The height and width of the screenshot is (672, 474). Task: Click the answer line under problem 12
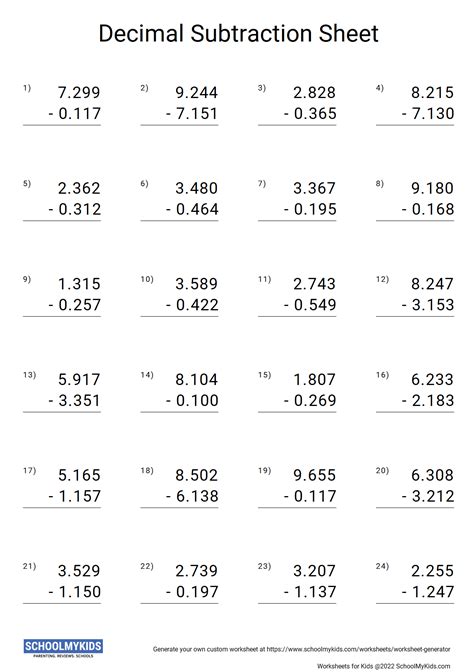tap(415, 316)
